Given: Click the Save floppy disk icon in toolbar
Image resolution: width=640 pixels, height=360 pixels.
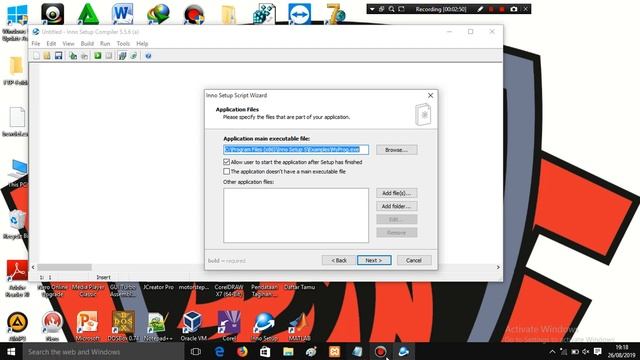Looking at the screenshot, I should (58, 56).
